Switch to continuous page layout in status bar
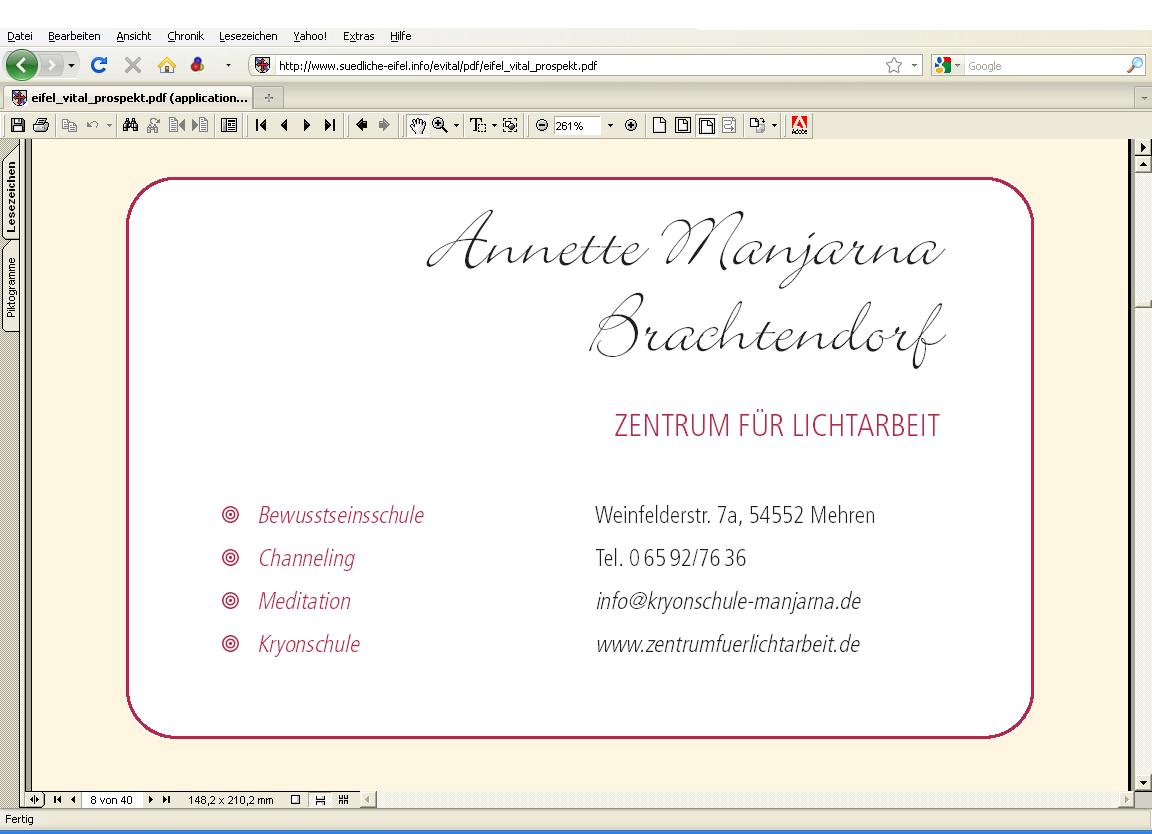This screenshot has height=834, width=1152. pos(320,800)
